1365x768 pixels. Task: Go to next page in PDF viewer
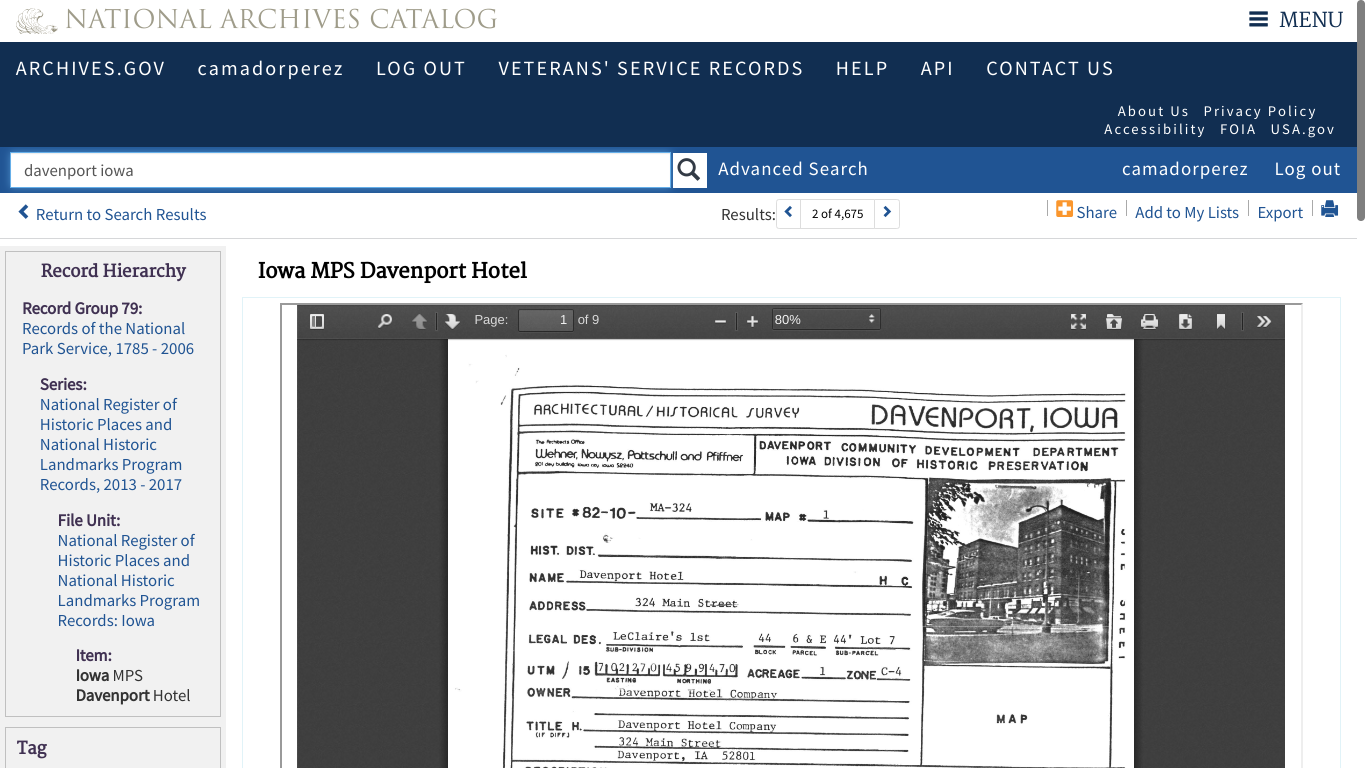click(x=452, y=321)
